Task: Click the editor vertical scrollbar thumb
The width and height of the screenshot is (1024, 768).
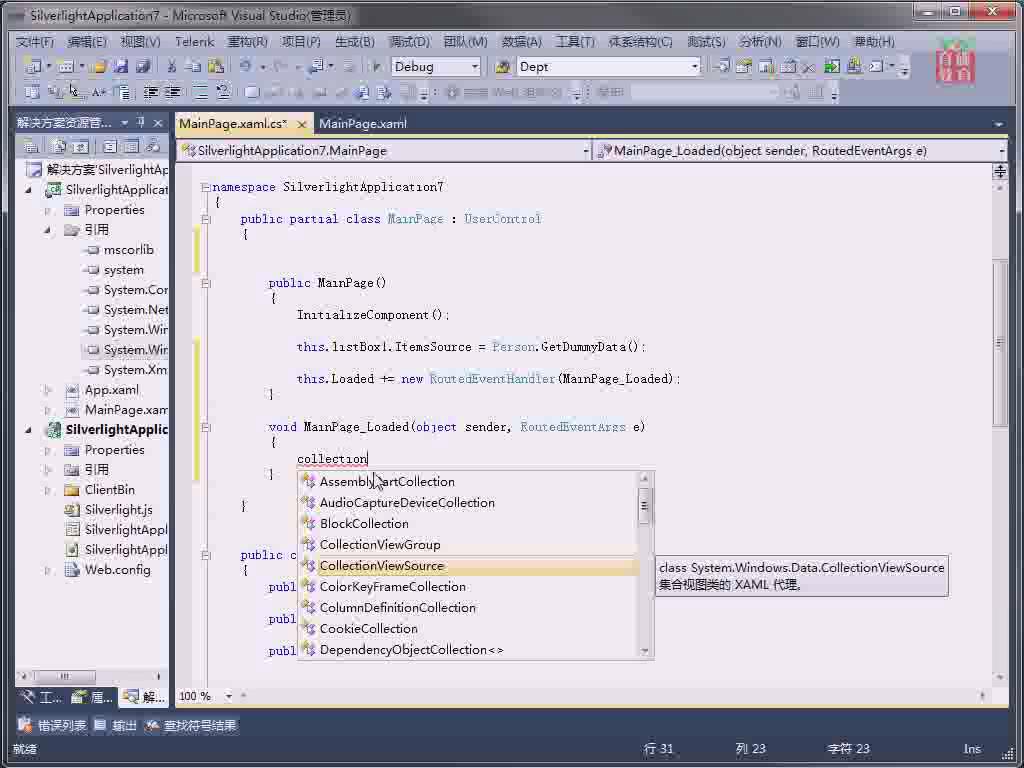Action: (x=999, y=343)
